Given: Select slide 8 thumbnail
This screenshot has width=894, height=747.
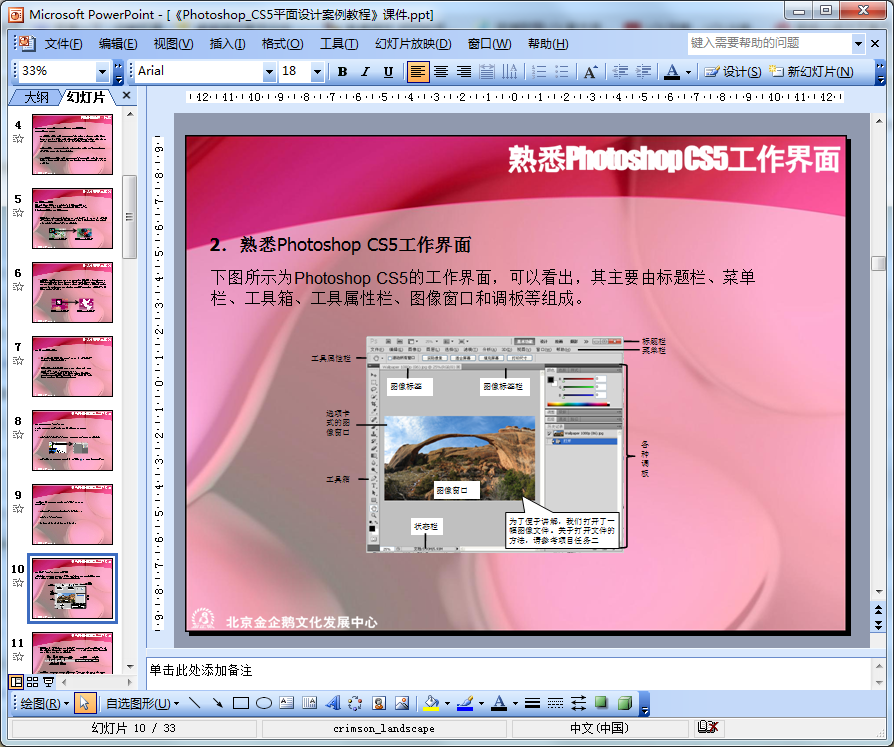Looking at the screenshot, I should (72, 440).
